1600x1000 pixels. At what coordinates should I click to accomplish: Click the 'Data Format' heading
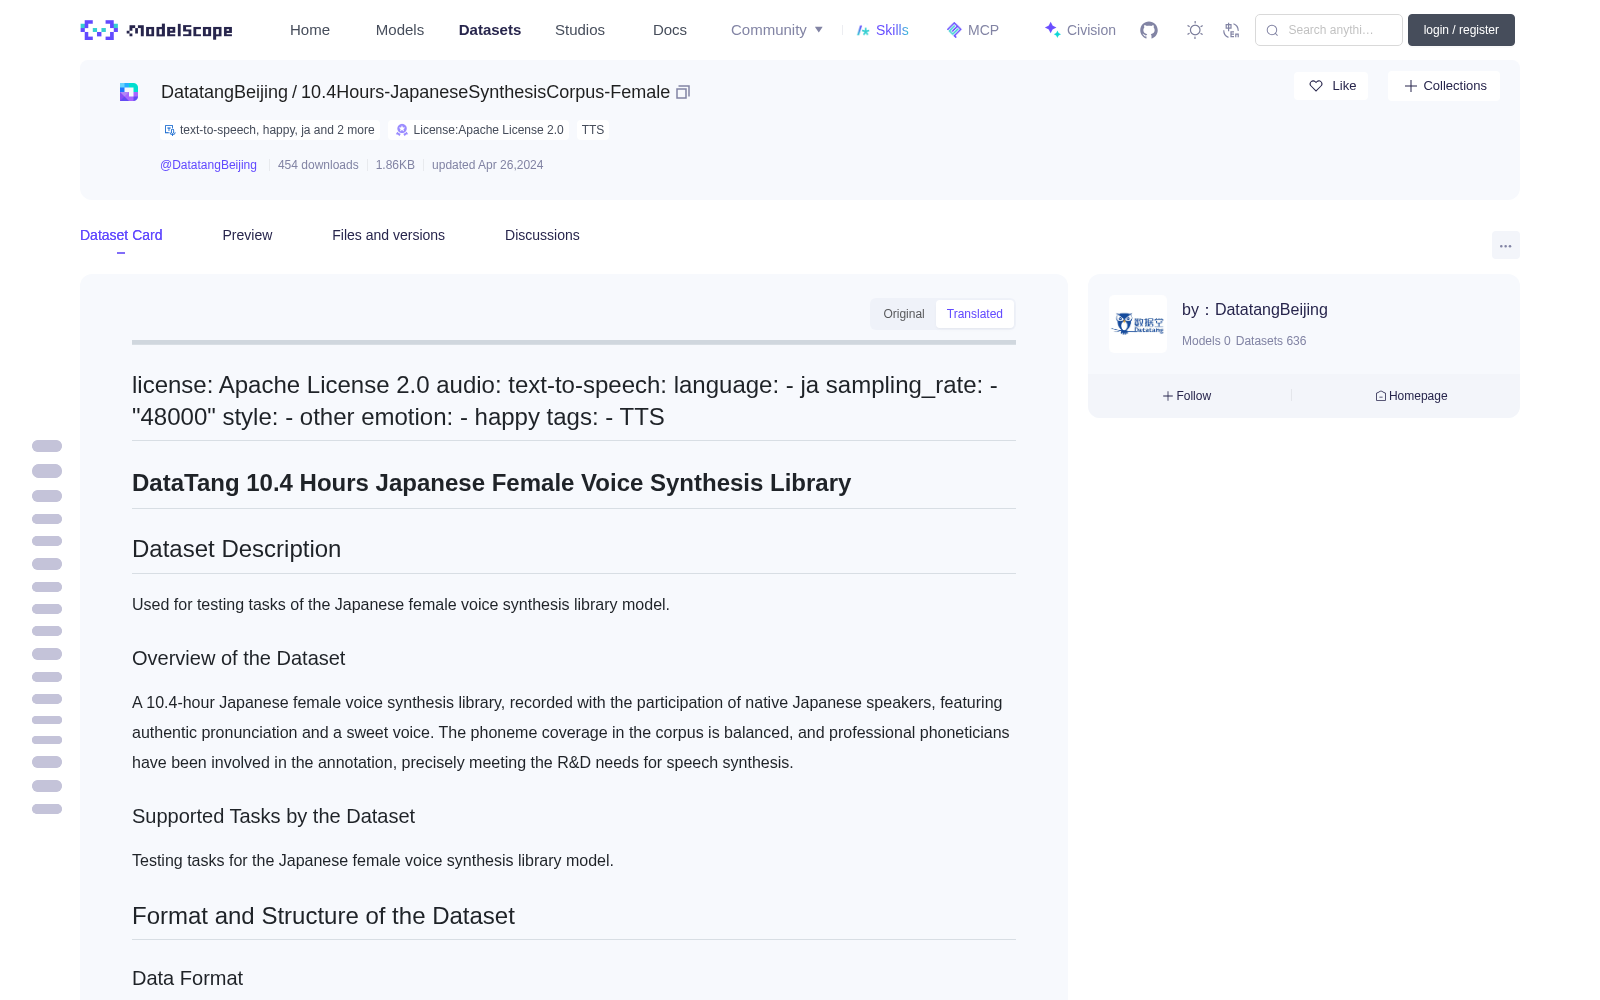pyautogui.click(x=187, y=978)
